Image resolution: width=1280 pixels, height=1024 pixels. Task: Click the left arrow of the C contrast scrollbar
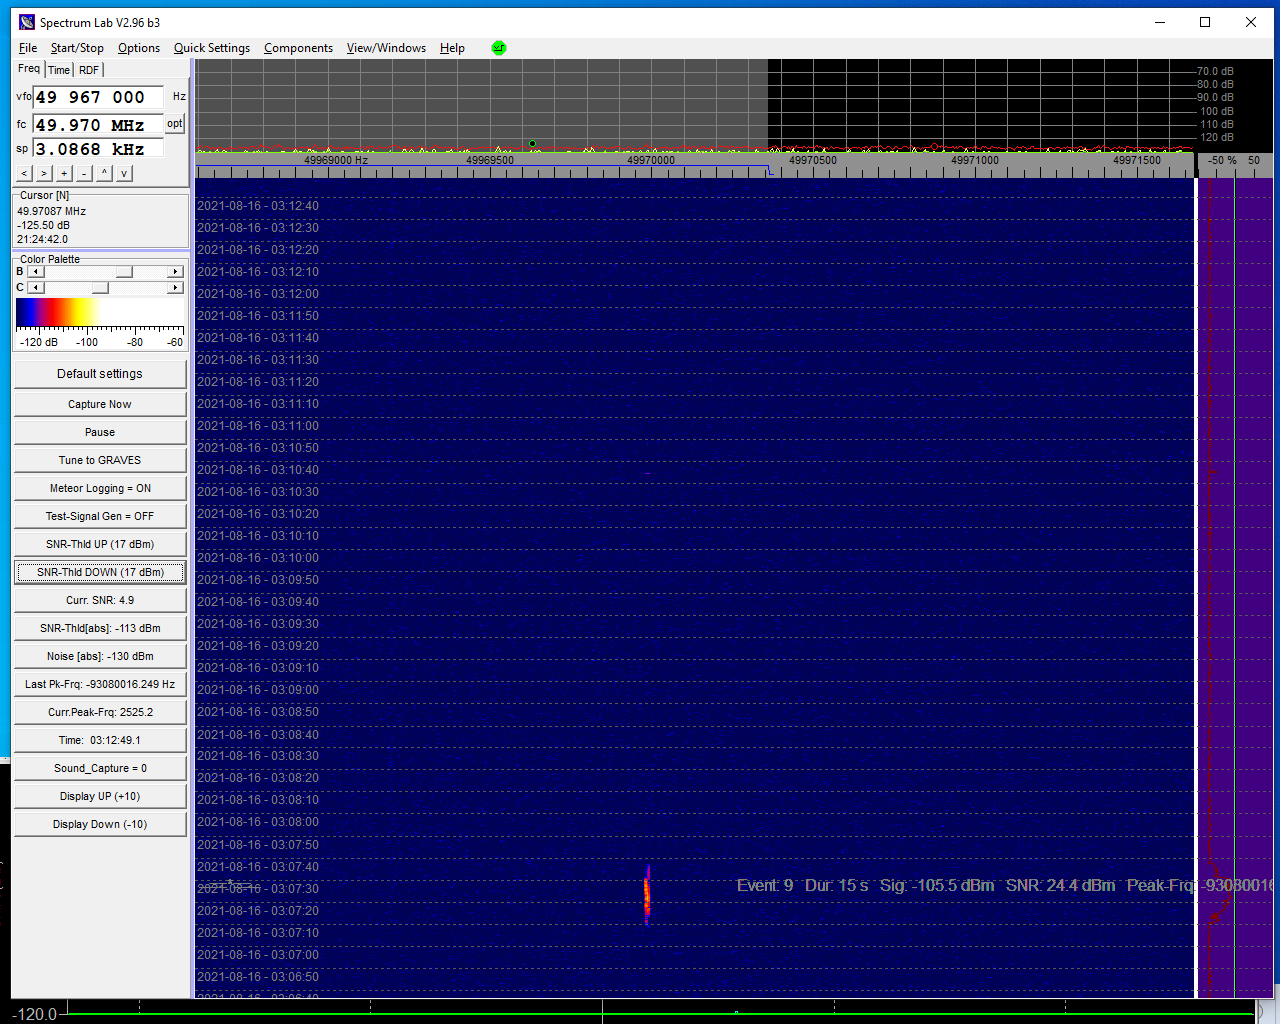point(36,288)
